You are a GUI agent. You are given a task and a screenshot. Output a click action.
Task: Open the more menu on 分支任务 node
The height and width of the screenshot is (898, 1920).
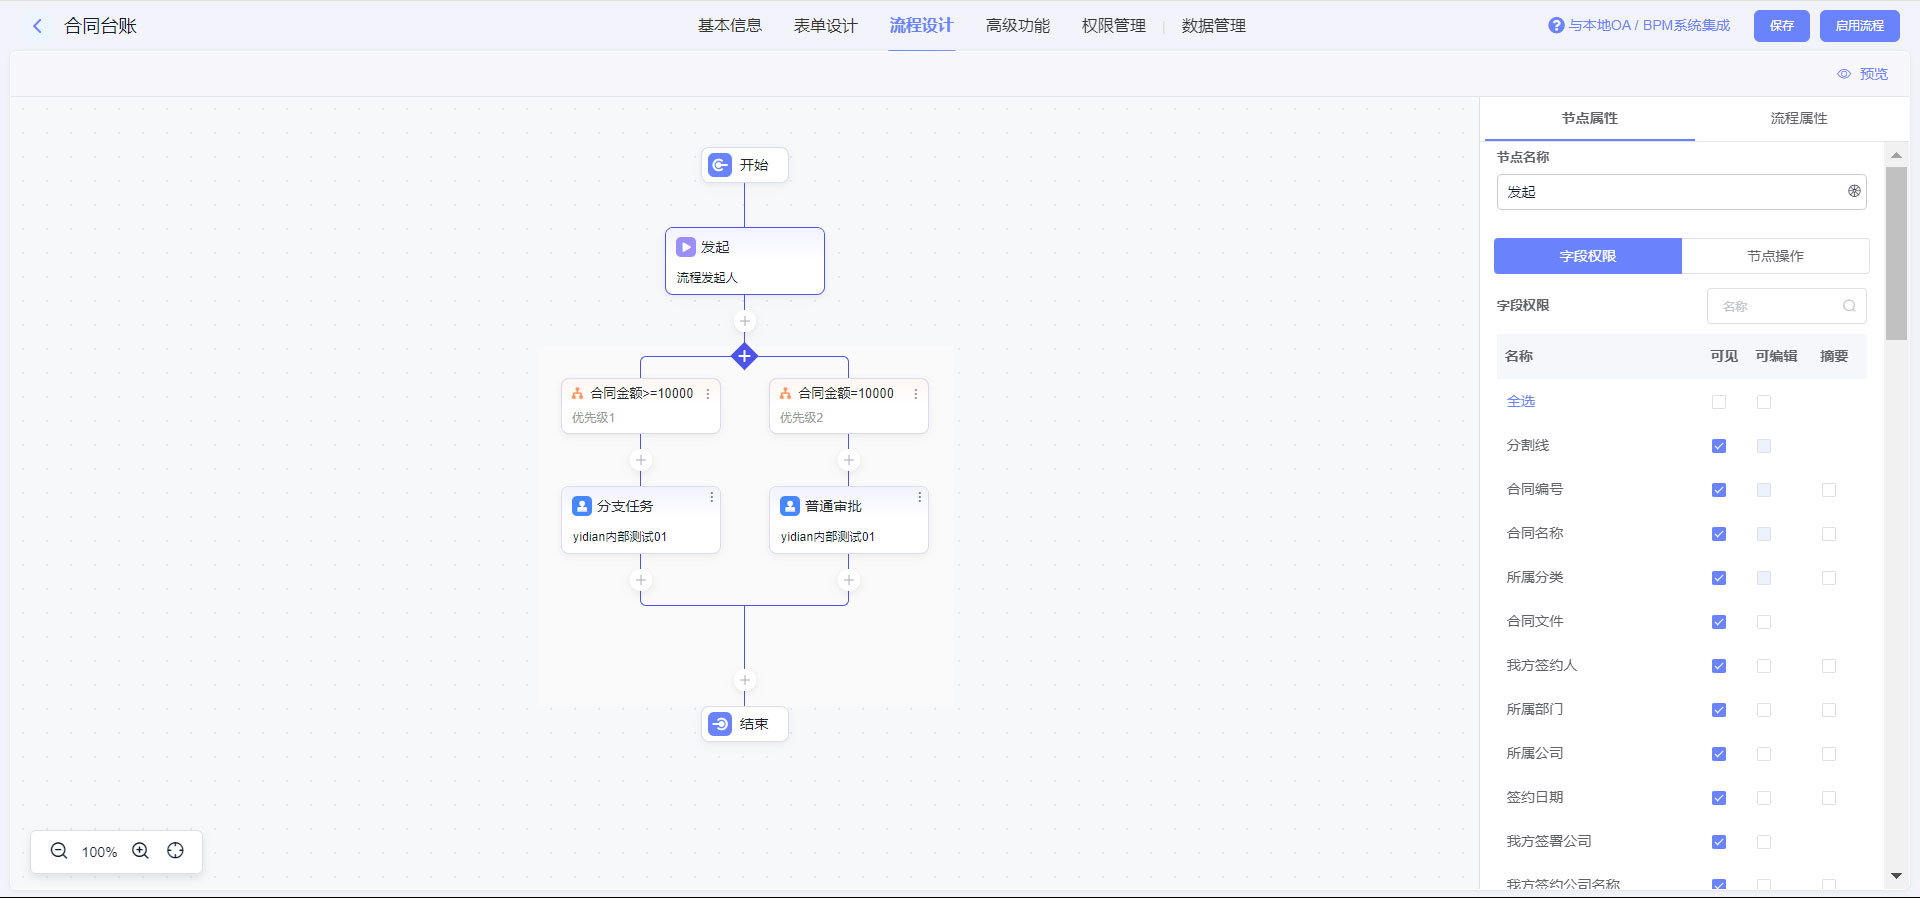point(712,497)
